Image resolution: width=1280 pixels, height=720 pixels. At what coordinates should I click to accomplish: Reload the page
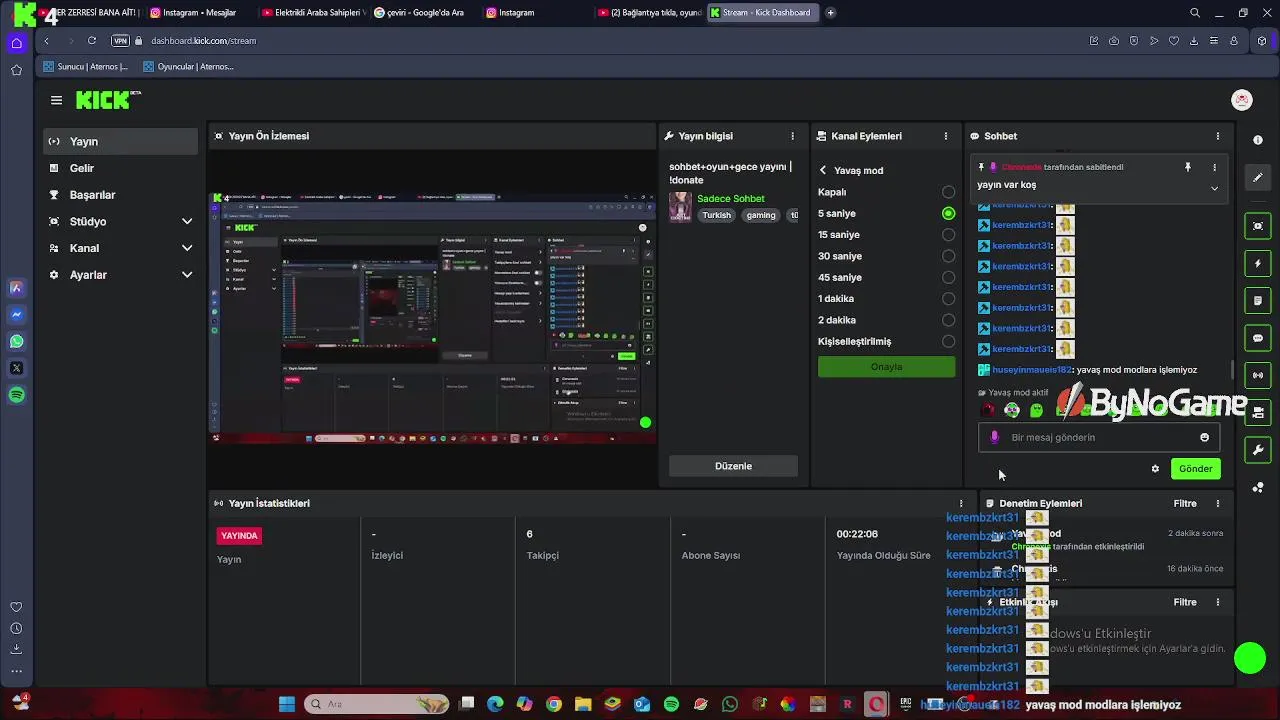tap(91, 41)
